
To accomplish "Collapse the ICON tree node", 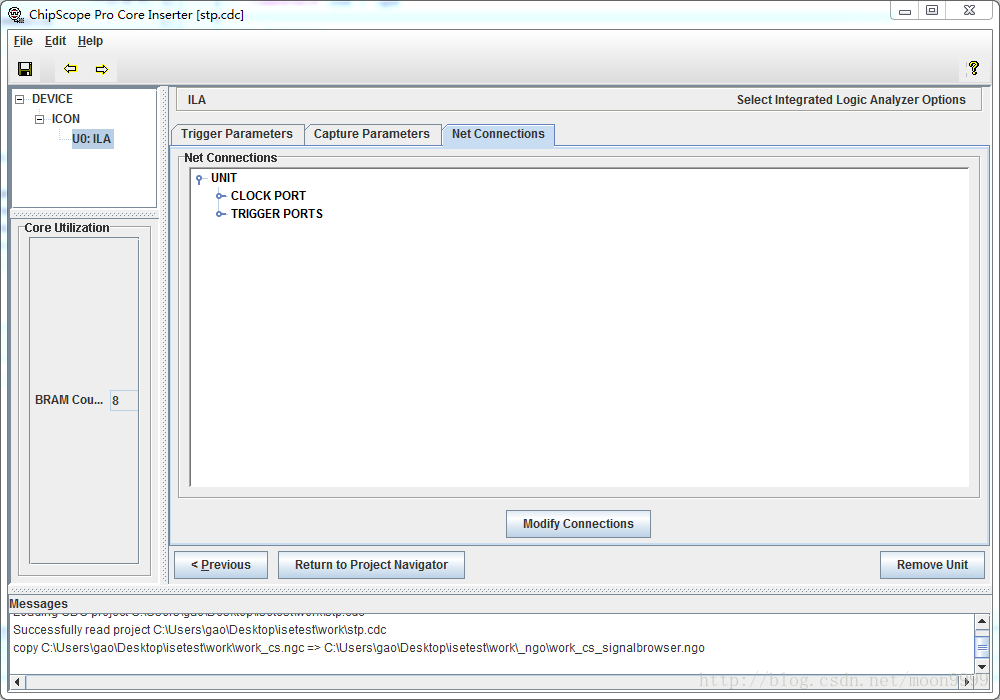I will point(40,119).
